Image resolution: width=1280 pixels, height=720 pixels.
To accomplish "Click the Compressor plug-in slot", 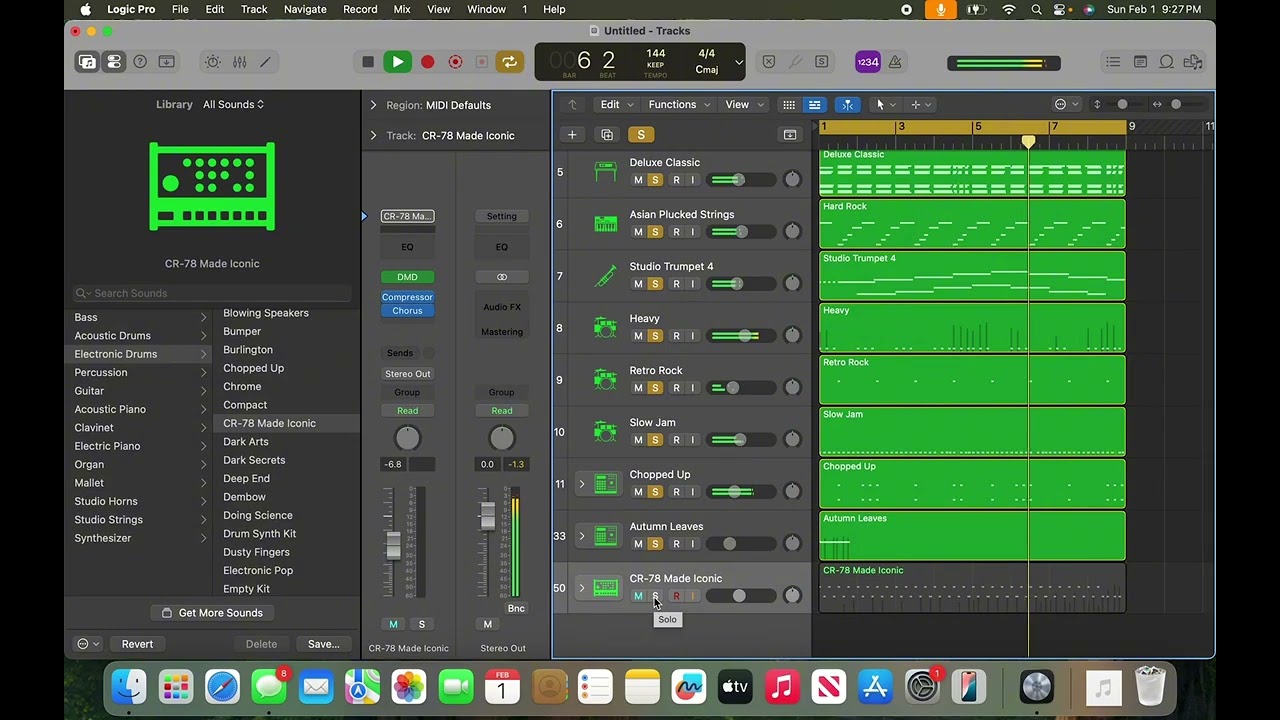I will pyautogui.click(x=407, y=297).
